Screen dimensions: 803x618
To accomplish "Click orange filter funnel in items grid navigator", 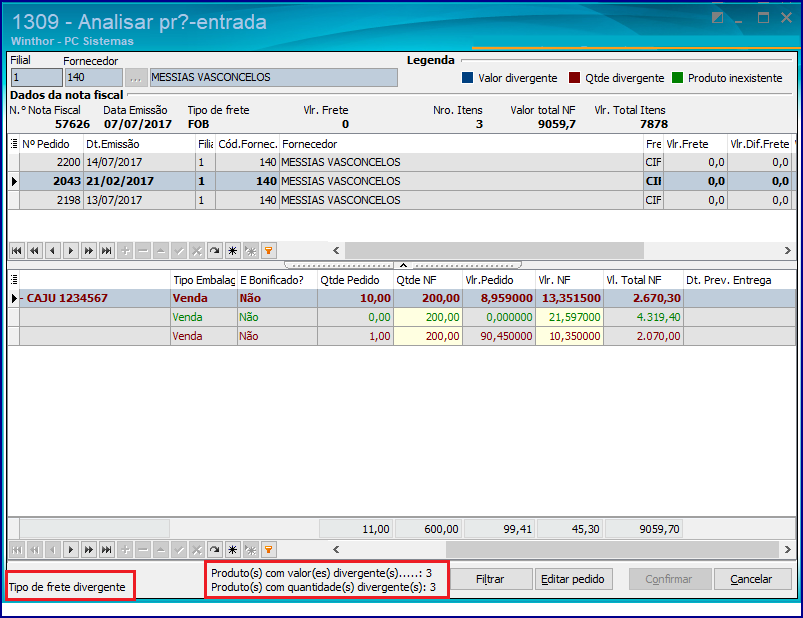I will coord(268,549).
